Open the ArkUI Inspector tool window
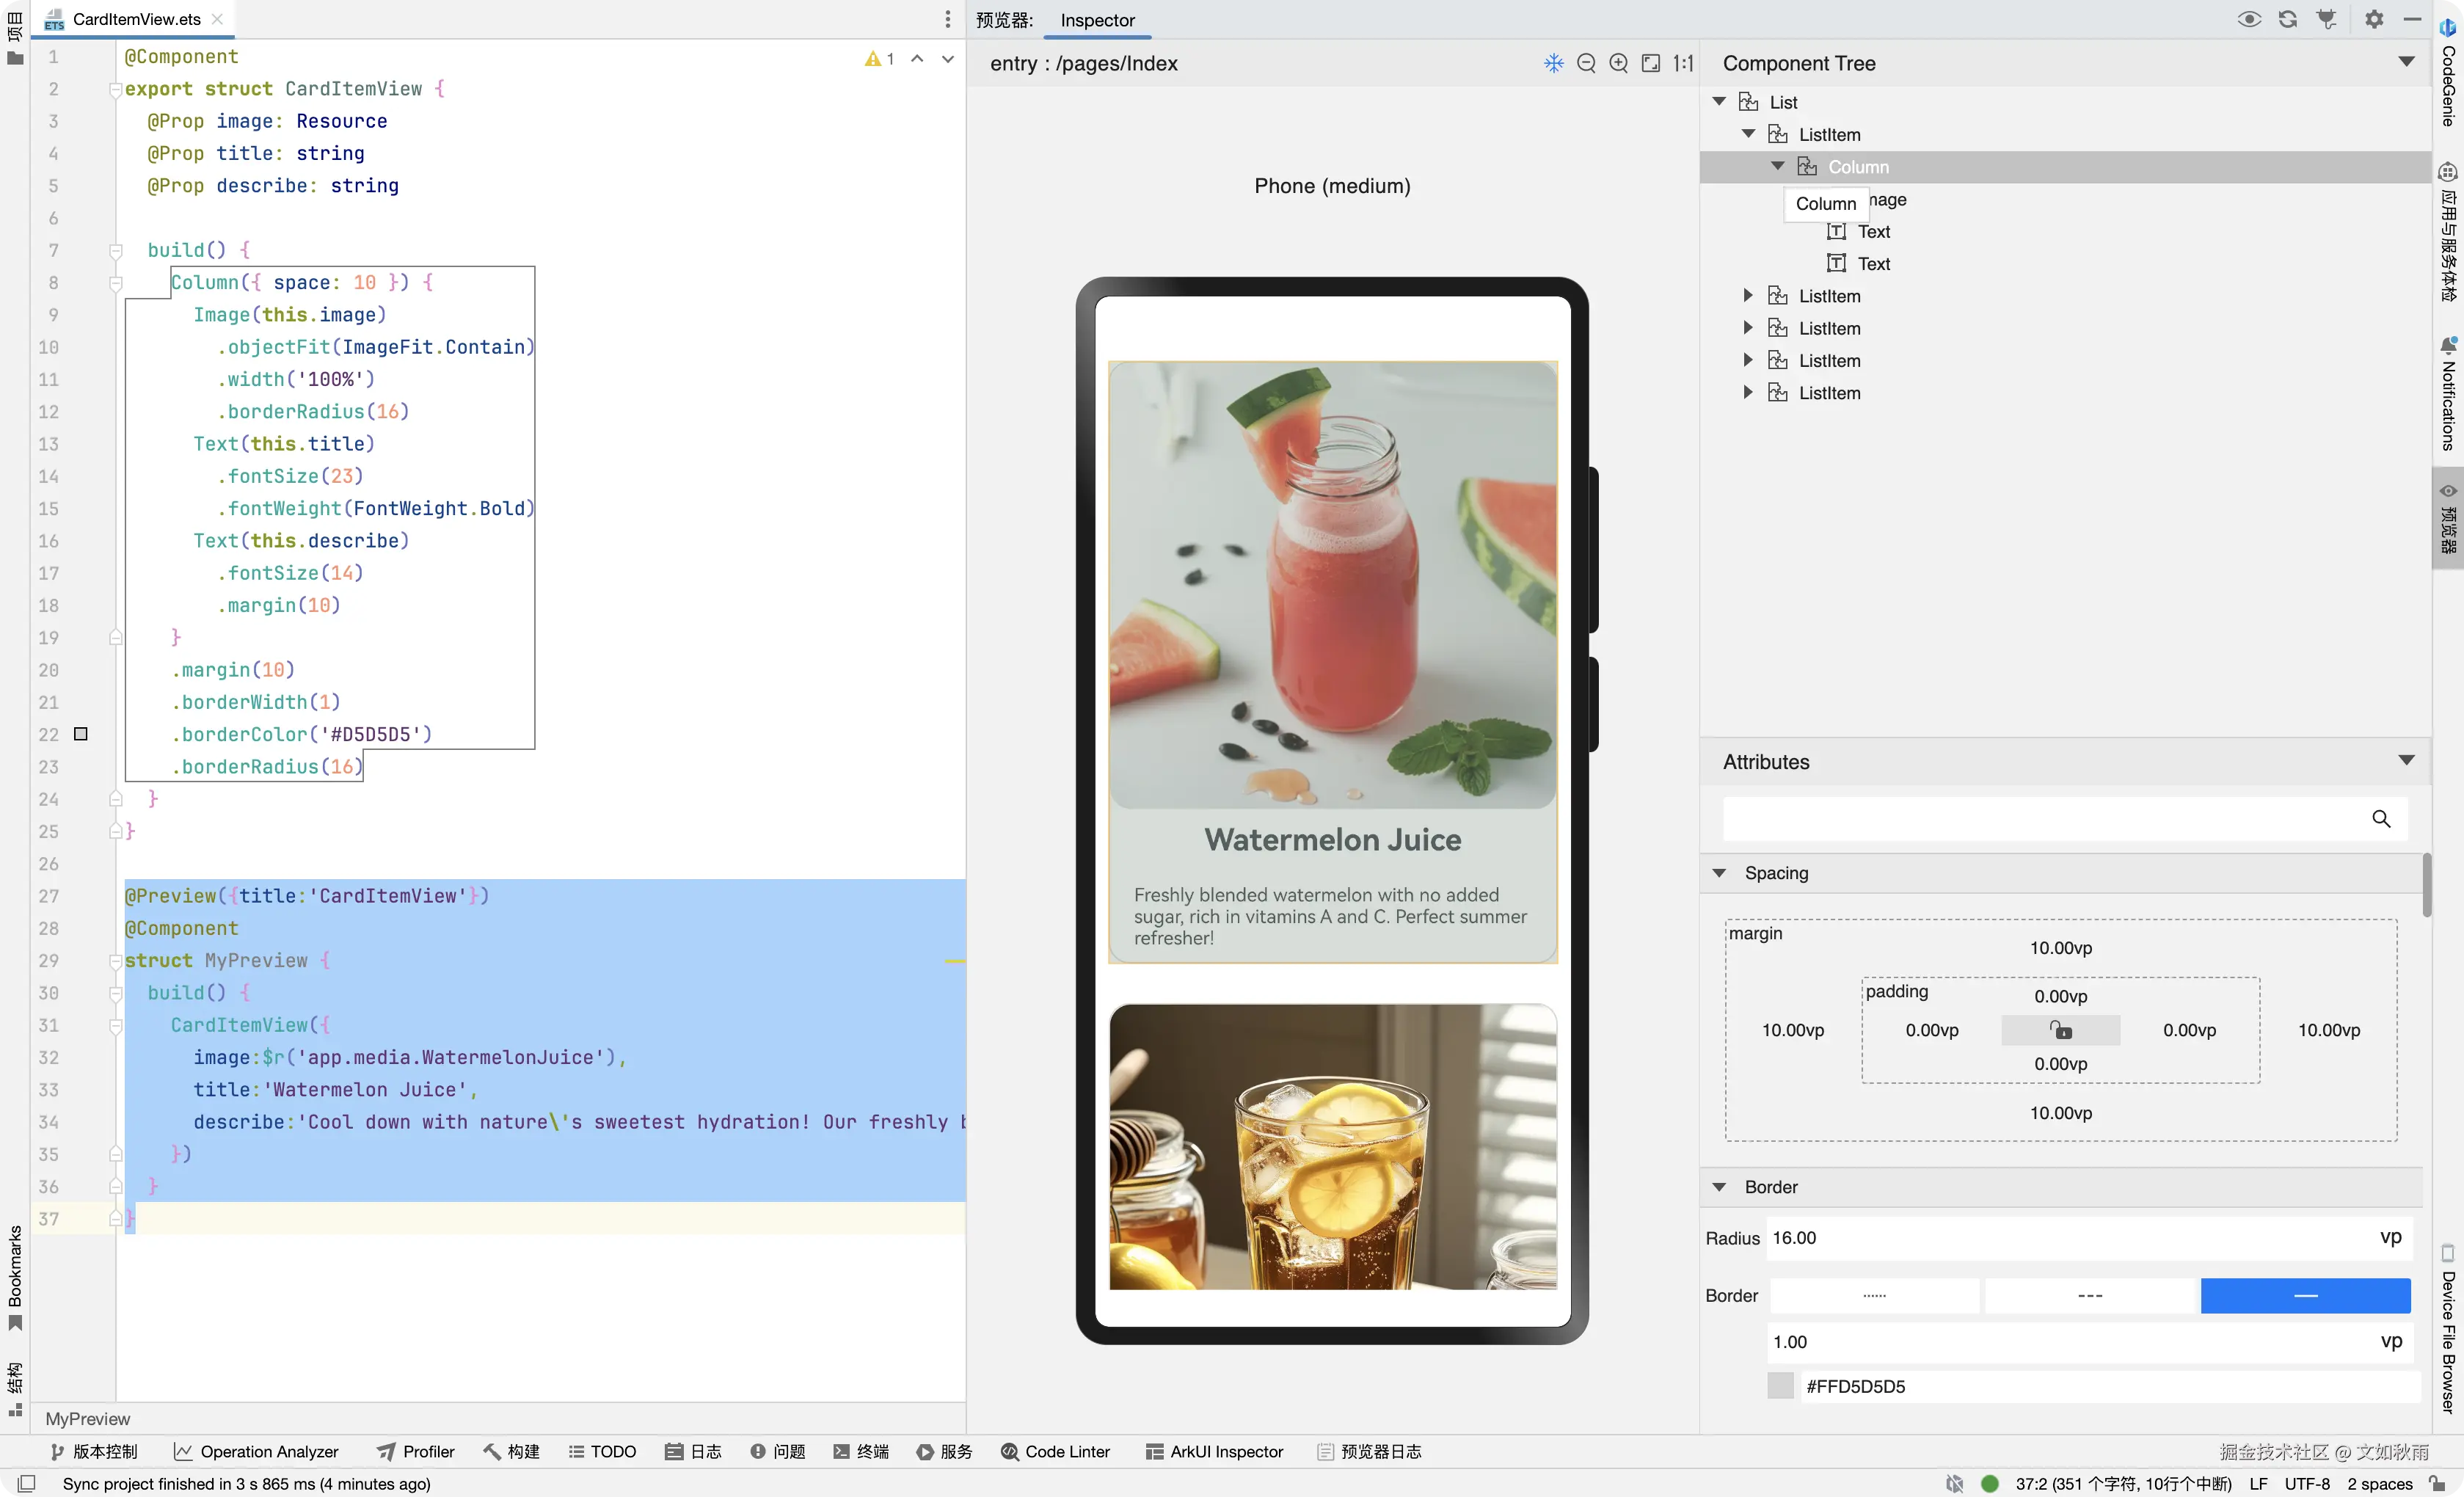The height and width of the screenshot is (1497, 2464). coord(1214,1451)
